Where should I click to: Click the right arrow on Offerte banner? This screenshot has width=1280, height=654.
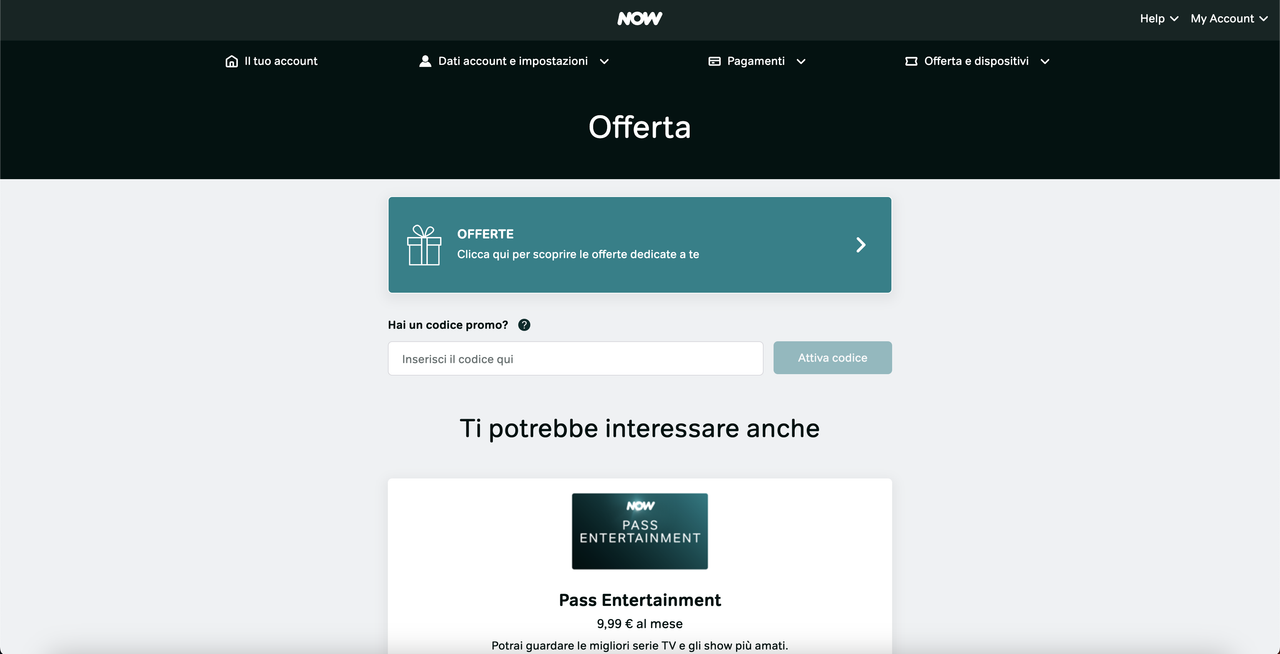[861, 245]
